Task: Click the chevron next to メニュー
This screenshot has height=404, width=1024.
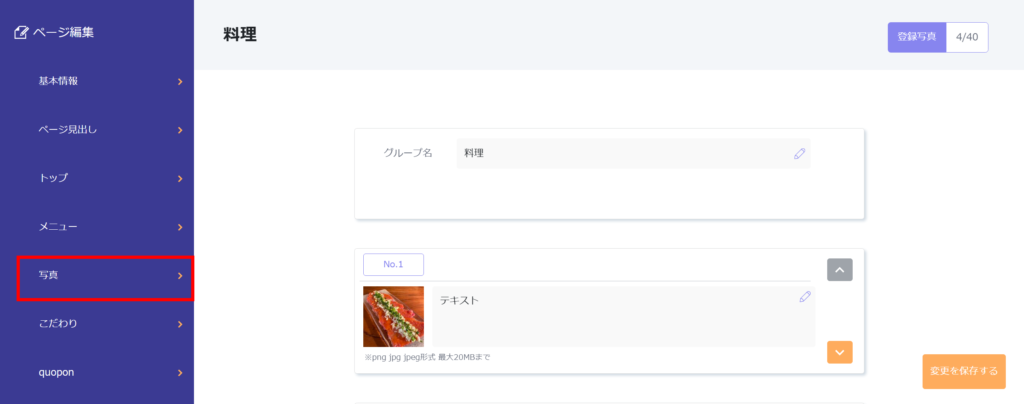Action: [180, 227]
